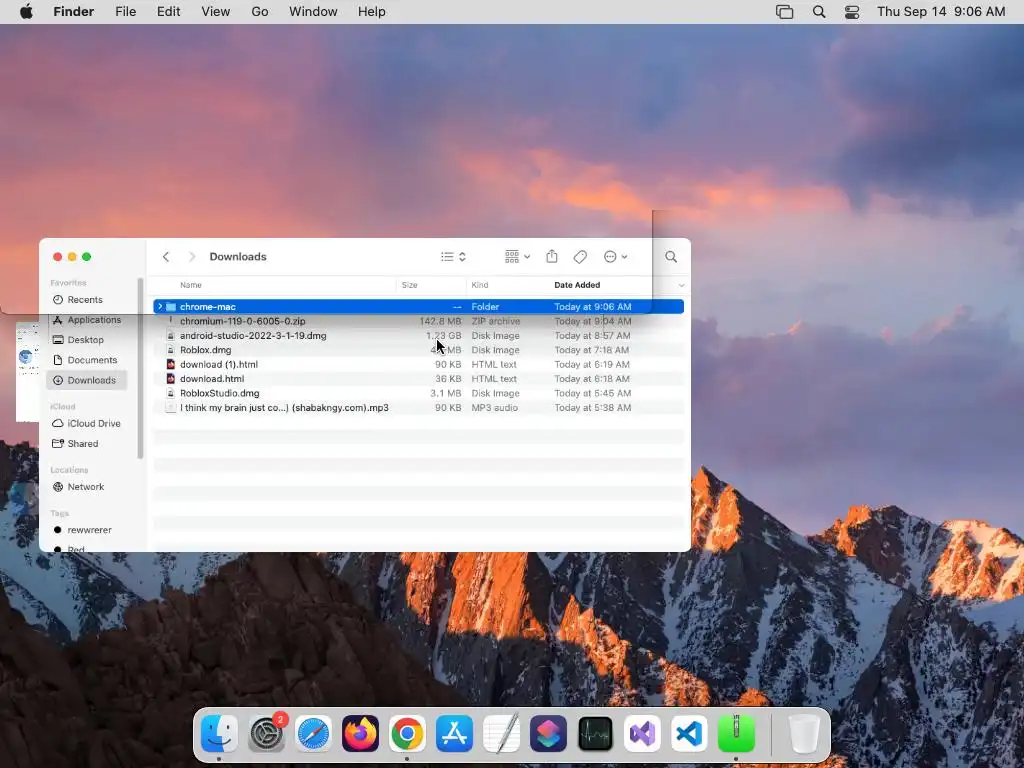The height and width of the screenshot is (768, 1024).
Task: Select download.html file
Action: coord(419,378)
